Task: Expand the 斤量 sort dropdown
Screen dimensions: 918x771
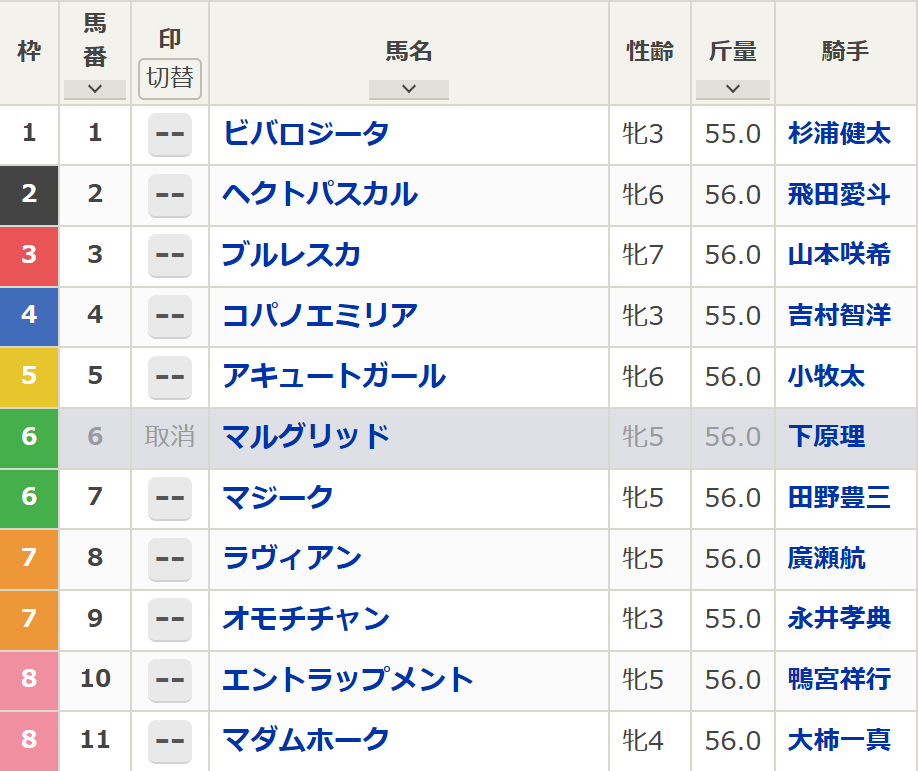Action: click(732, 89)
